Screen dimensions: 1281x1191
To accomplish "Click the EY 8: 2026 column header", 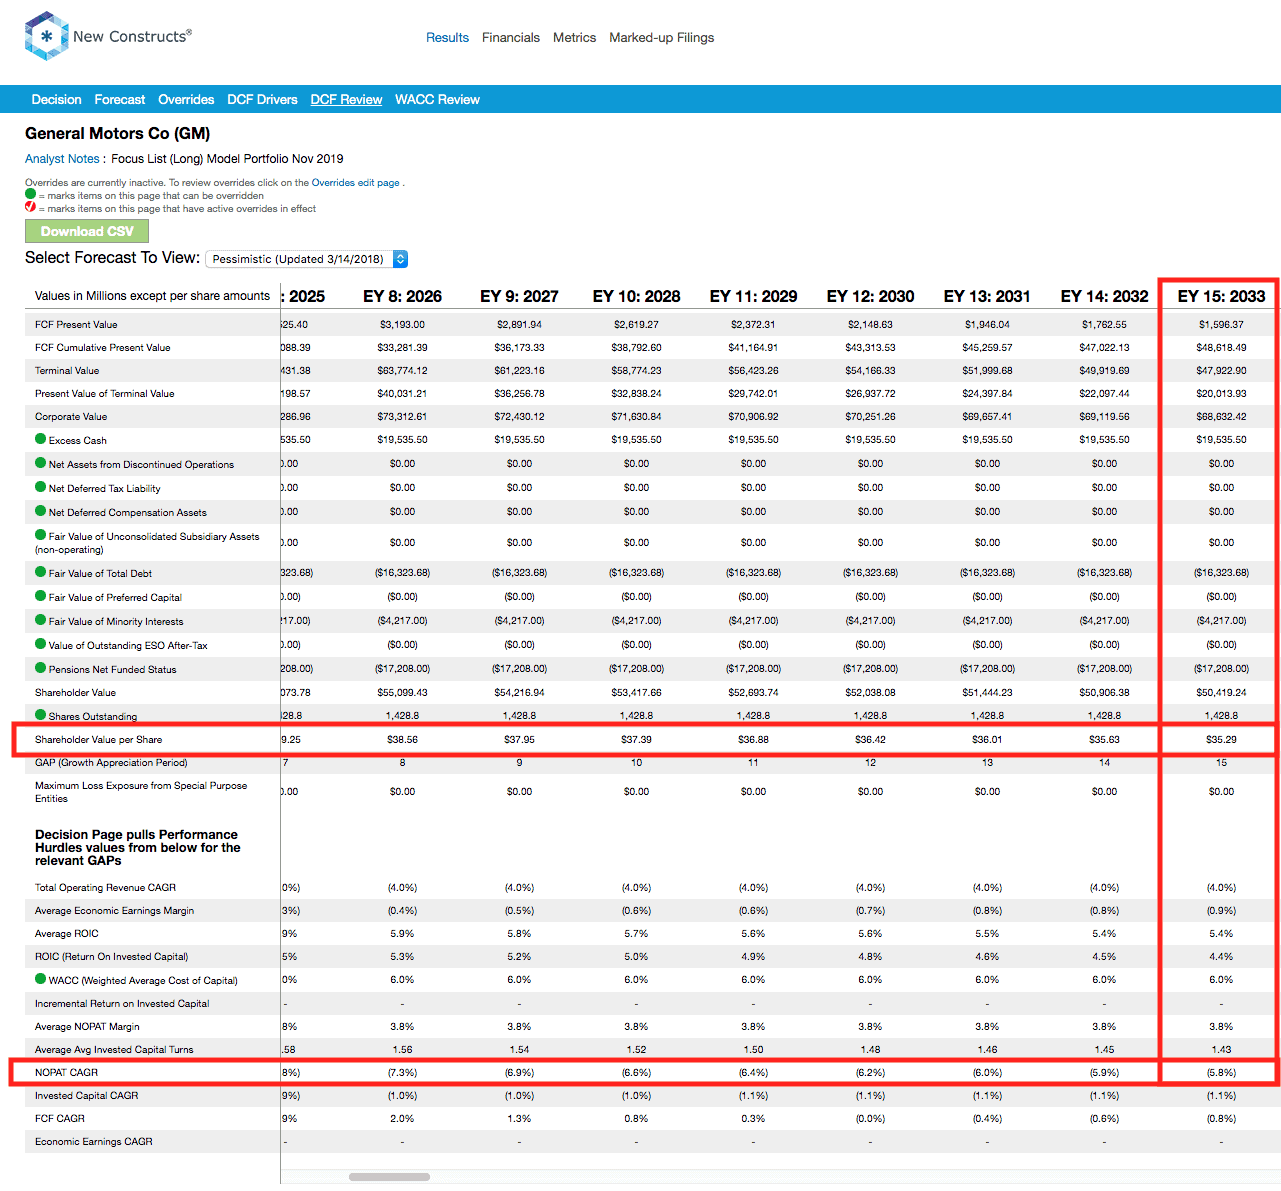I will [x=402, y=296].
